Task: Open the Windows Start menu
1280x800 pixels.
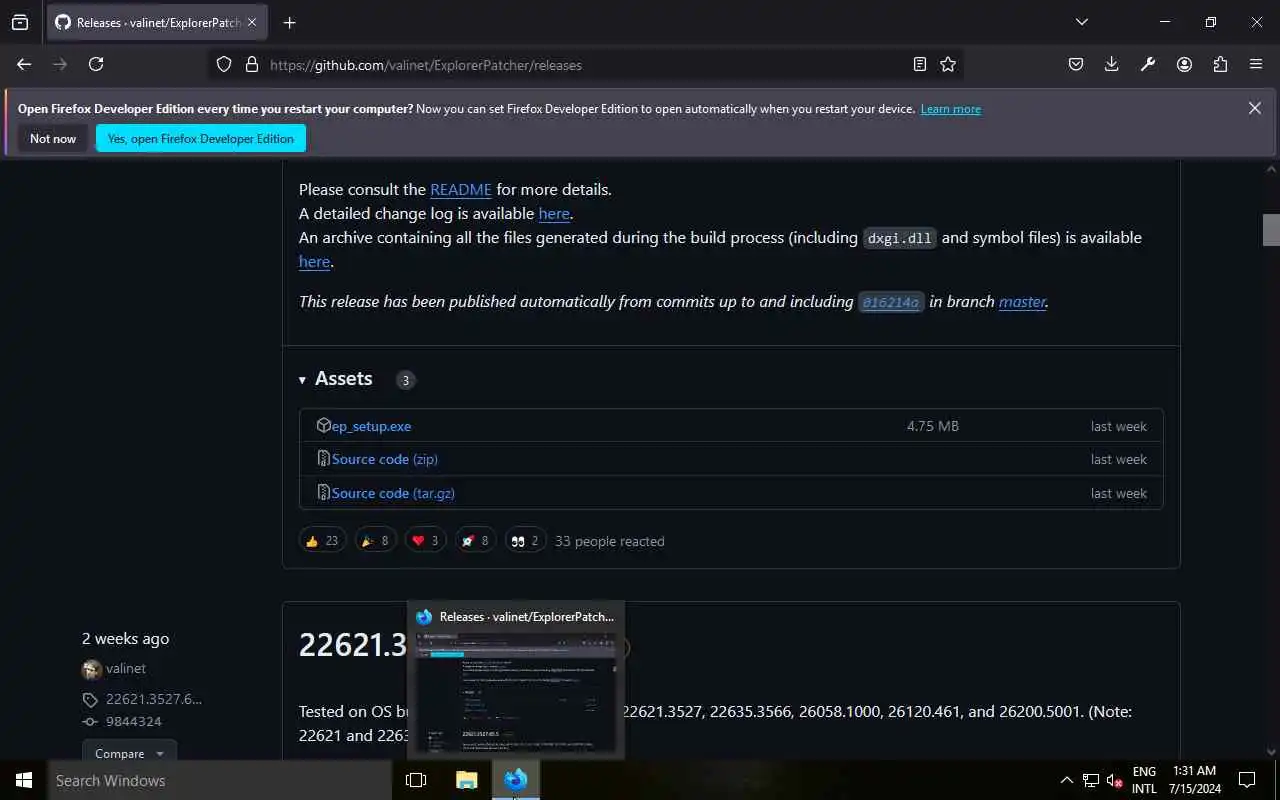Action: pyautogui.click(x=24, y=780)
